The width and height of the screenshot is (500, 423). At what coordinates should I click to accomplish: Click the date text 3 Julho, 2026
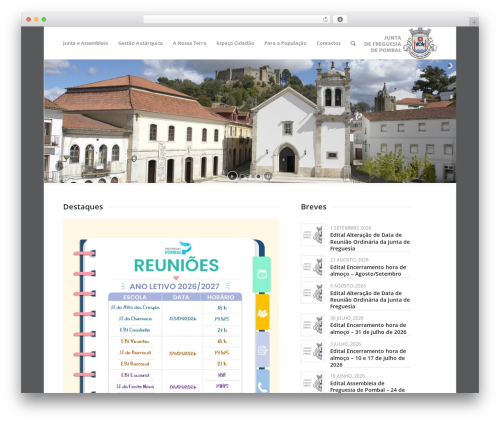(345, 344)
